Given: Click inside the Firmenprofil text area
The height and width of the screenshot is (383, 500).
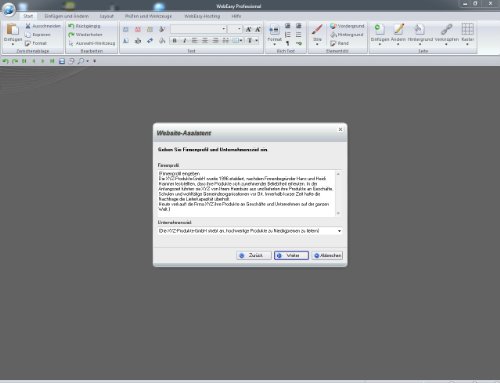Looking at the screenshot, I should [246, 193].
